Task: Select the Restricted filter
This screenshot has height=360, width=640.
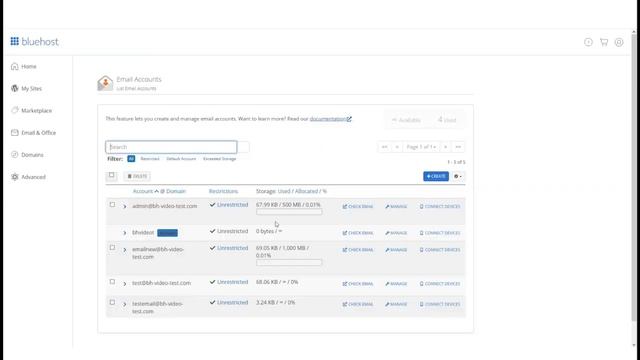Action: [x=150, y=159]
